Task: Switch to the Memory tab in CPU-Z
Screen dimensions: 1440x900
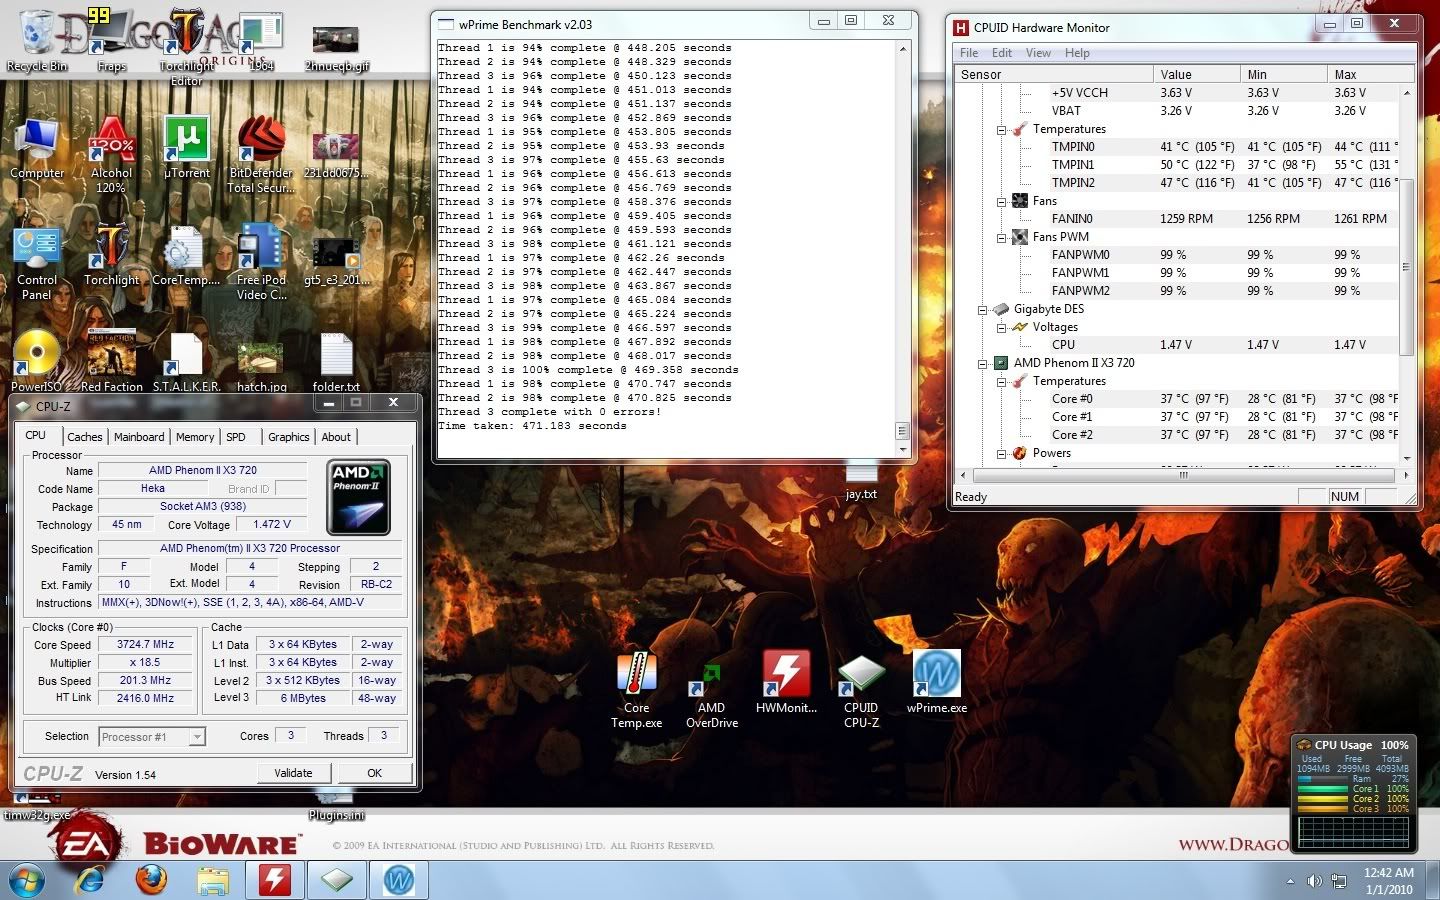Action: (195, 437)
